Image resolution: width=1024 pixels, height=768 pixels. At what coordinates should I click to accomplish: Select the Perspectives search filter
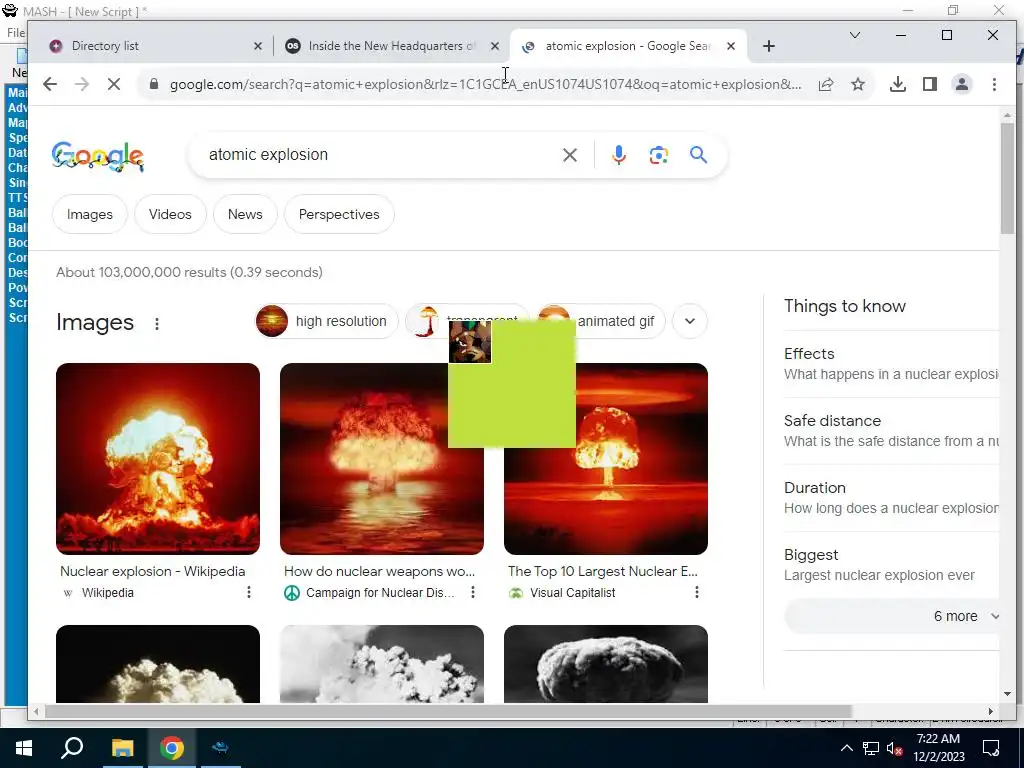tap(339, 214)
